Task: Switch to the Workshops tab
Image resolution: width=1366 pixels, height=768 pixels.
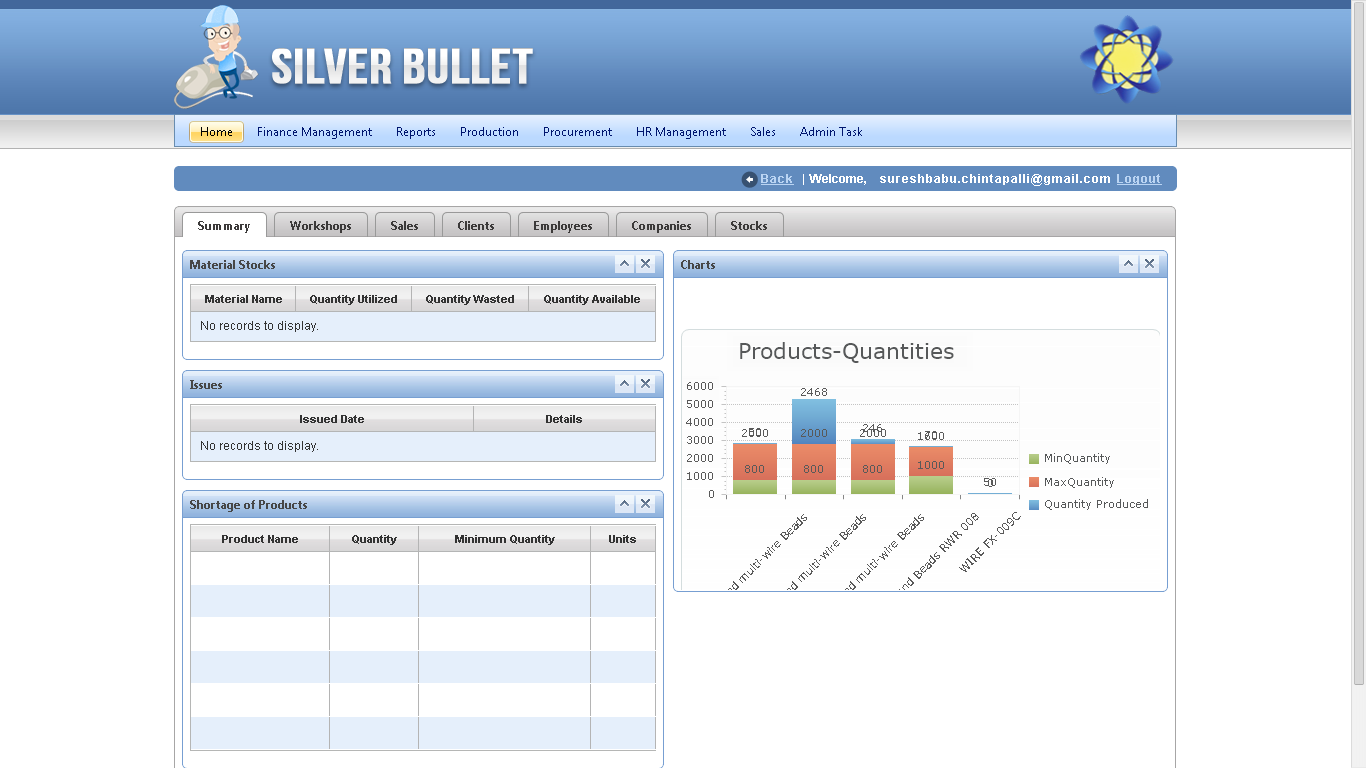Action: (x=320, y=225)
